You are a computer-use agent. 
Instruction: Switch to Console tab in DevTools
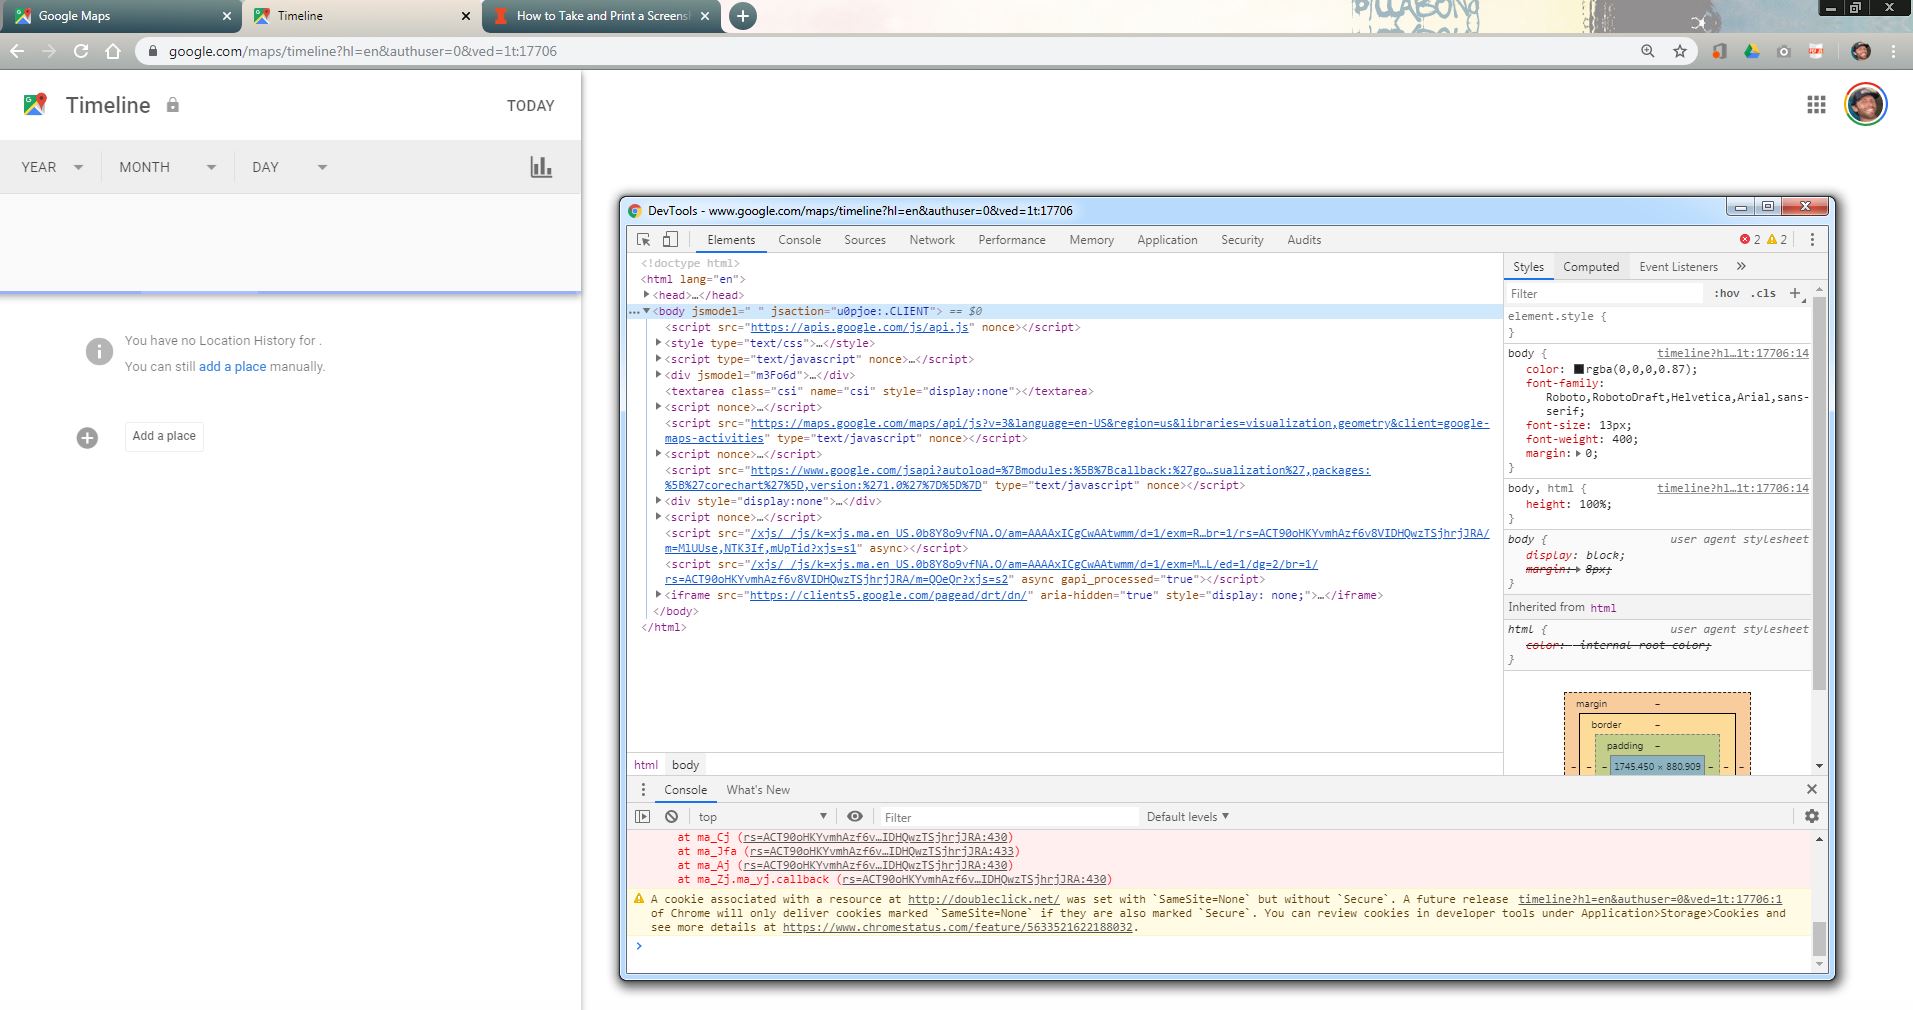(x=800, y=240)
